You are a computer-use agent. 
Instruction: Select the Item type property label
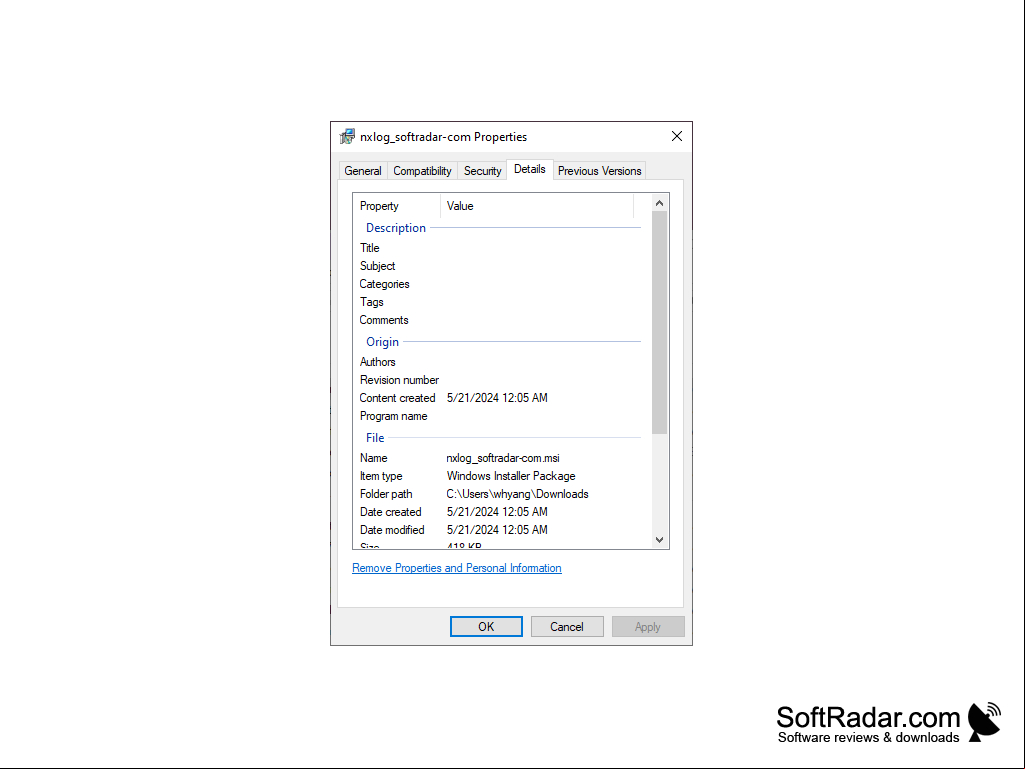pos(381,476)
